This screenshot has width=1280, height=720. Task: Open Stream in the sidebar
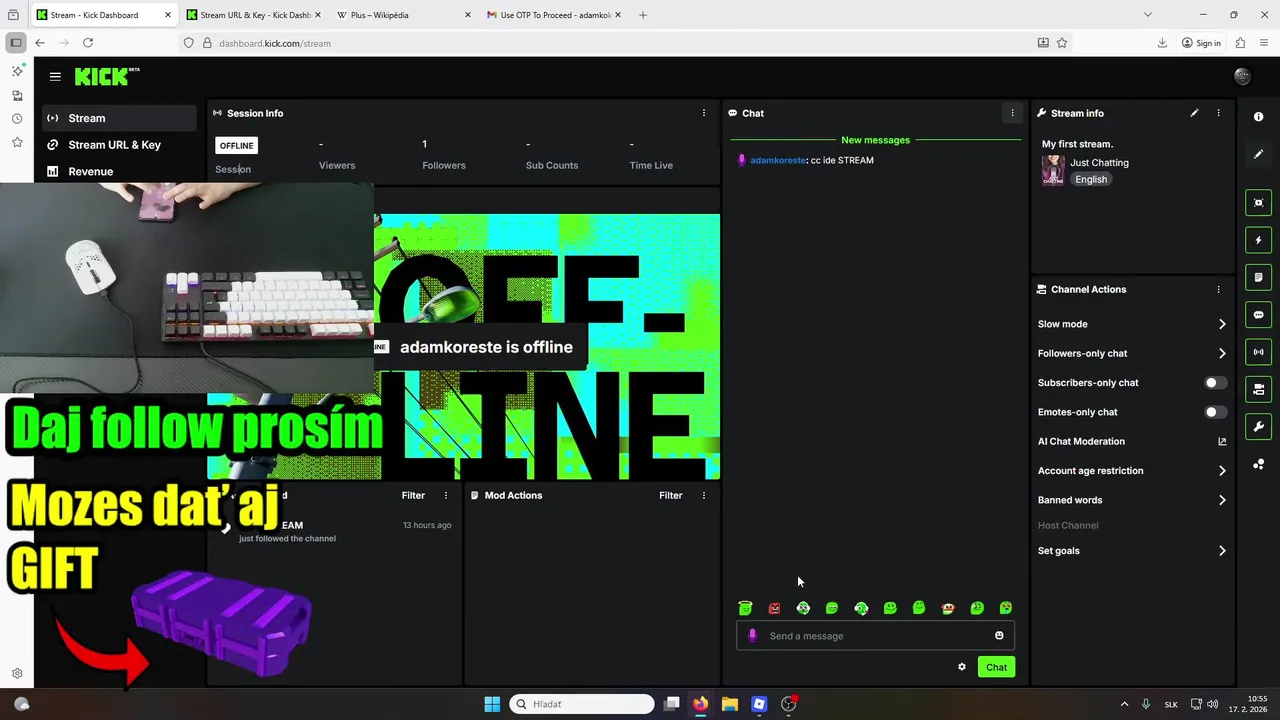[x=119, y=118]
